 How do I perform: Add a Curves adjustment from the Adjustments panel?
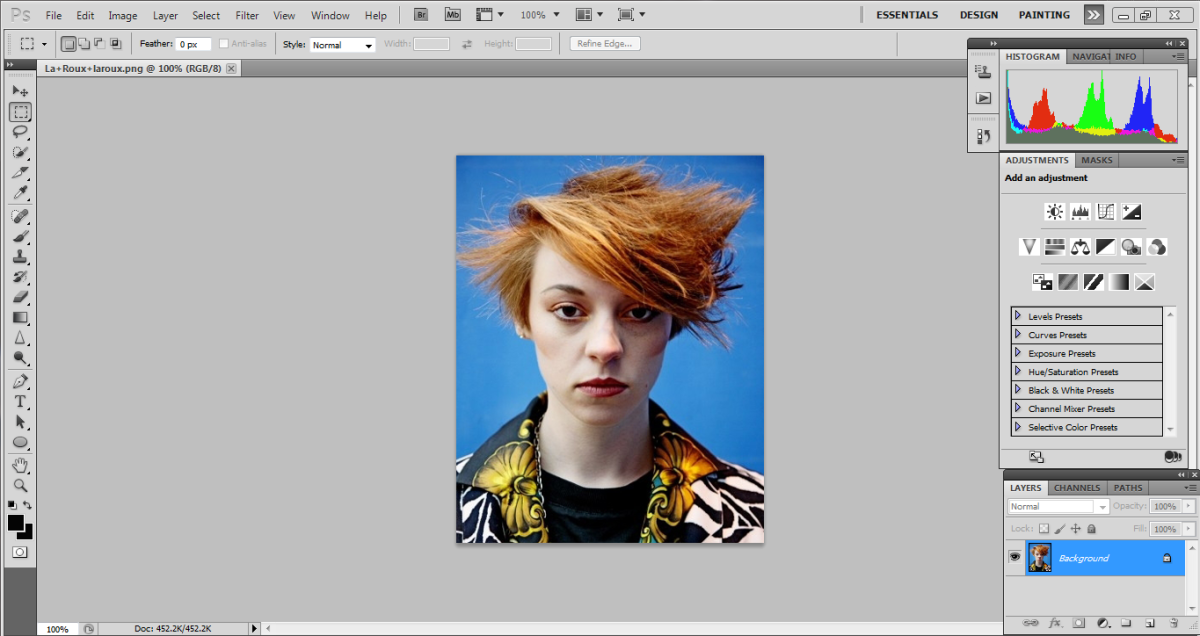tap(1105, 211)
